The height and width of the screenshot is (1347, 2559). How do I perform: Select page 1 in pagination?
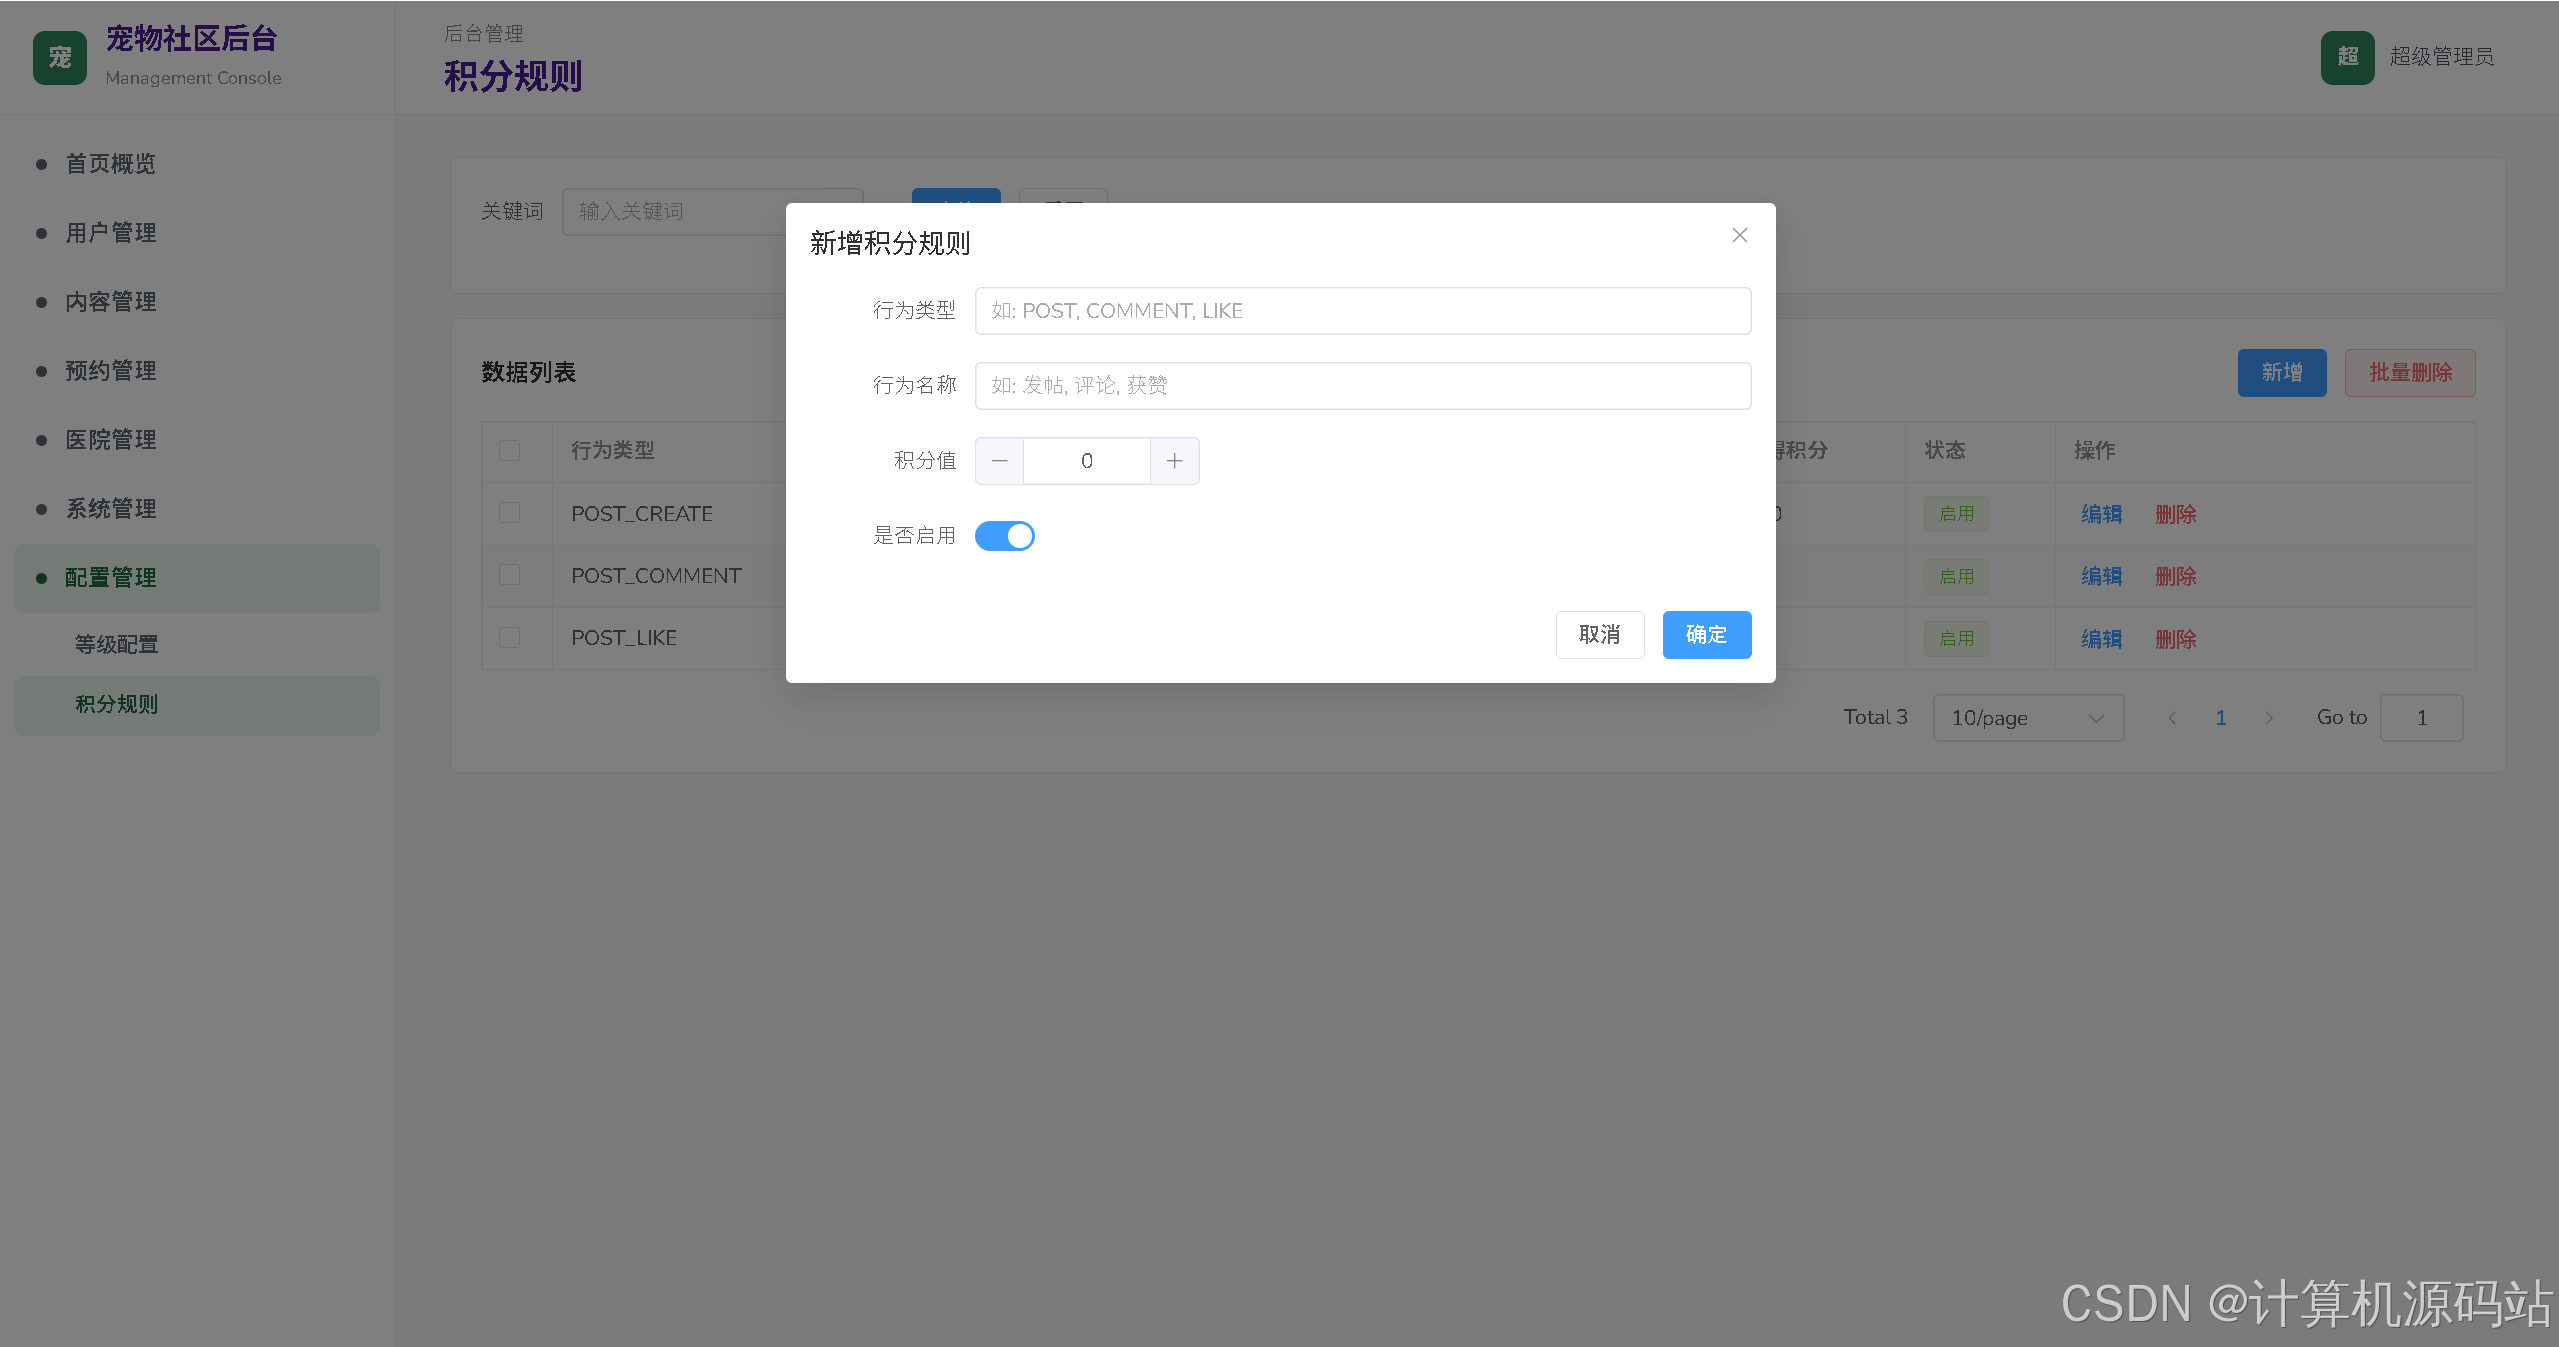2220,718
